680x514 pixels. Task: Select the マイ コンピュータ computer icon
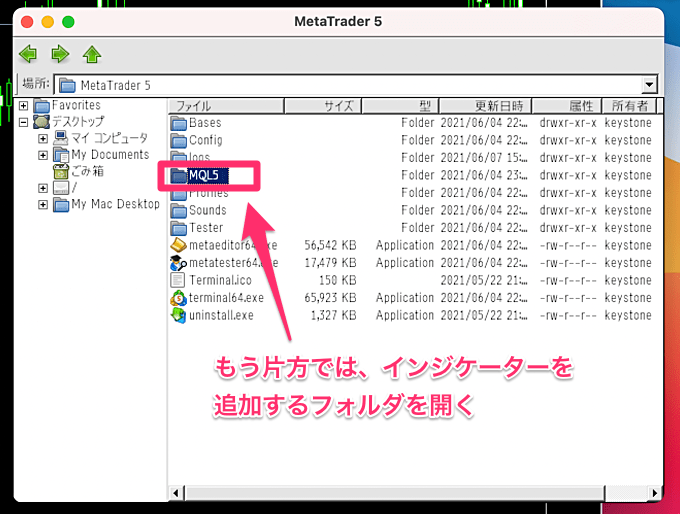pos(61,138)
